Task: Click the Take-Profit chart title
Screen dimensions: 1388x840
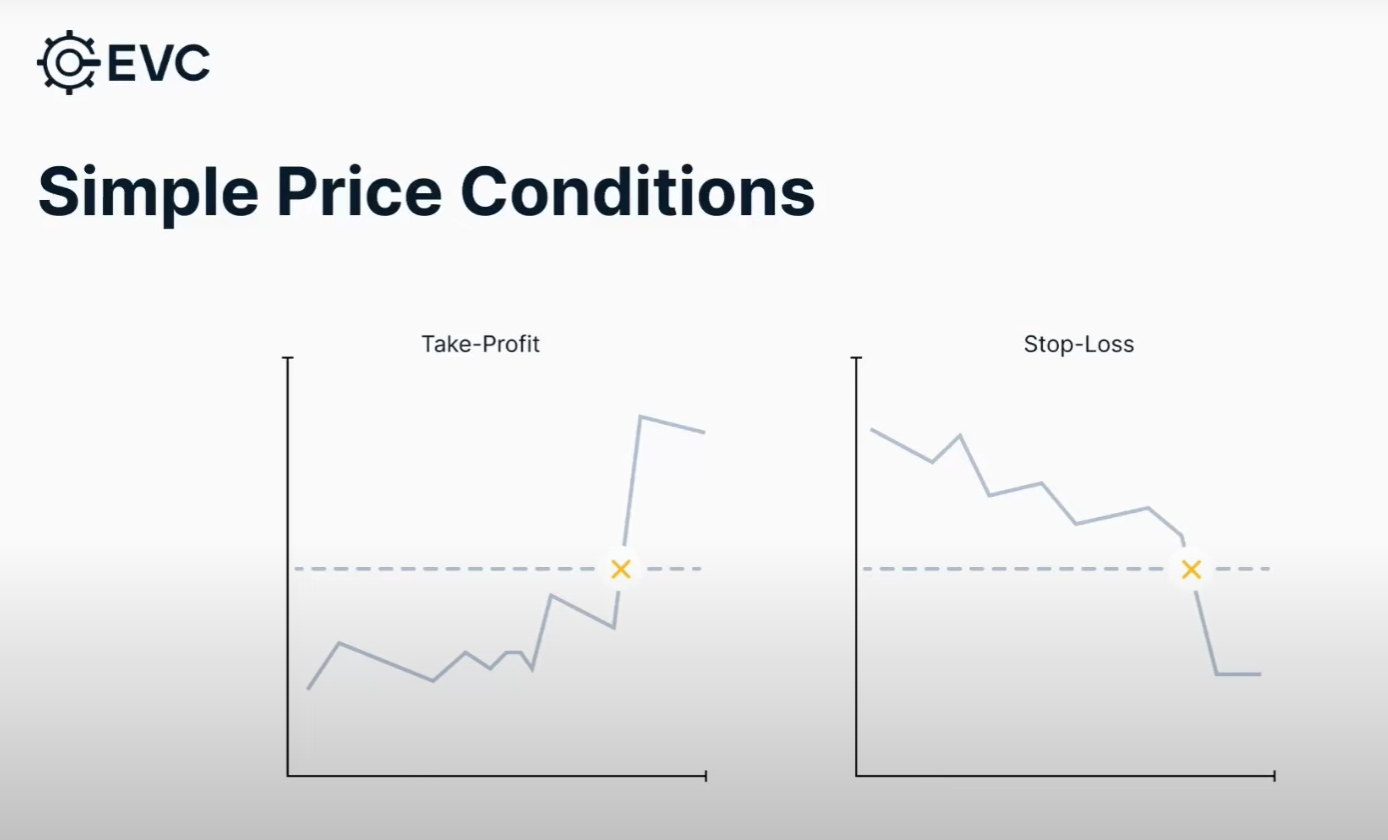Action: point(481,345)
